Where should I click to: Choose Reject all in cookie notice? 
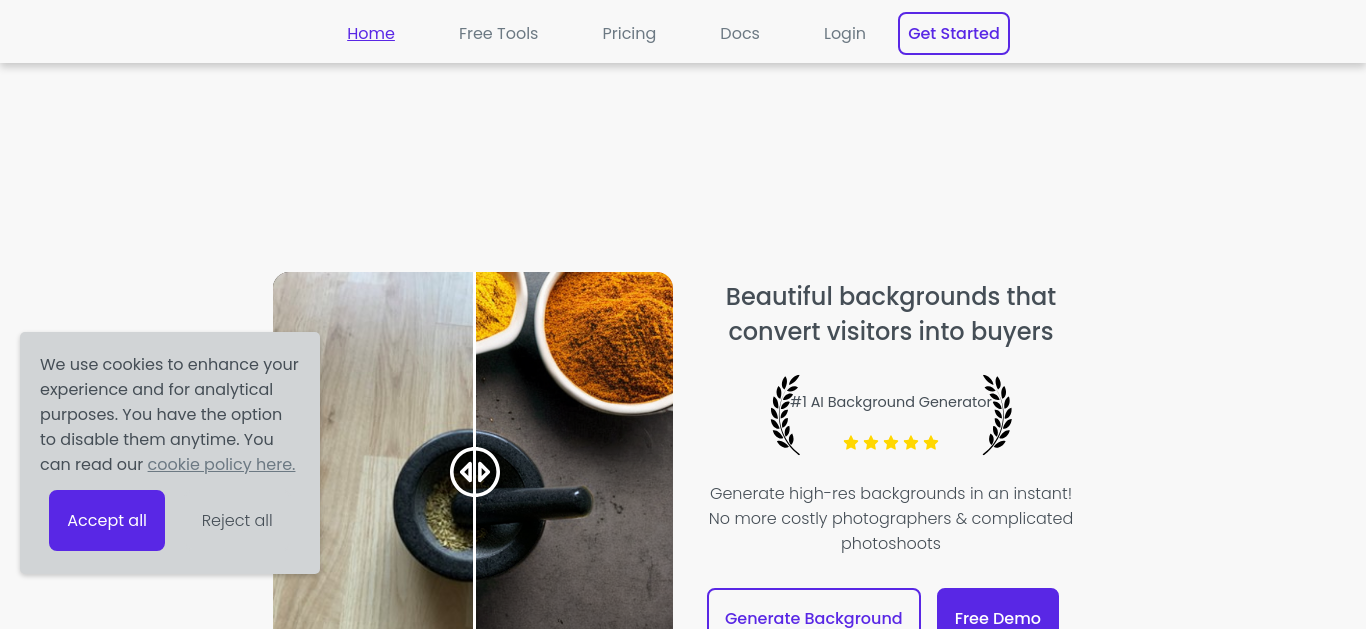click(x=237, y=520)
